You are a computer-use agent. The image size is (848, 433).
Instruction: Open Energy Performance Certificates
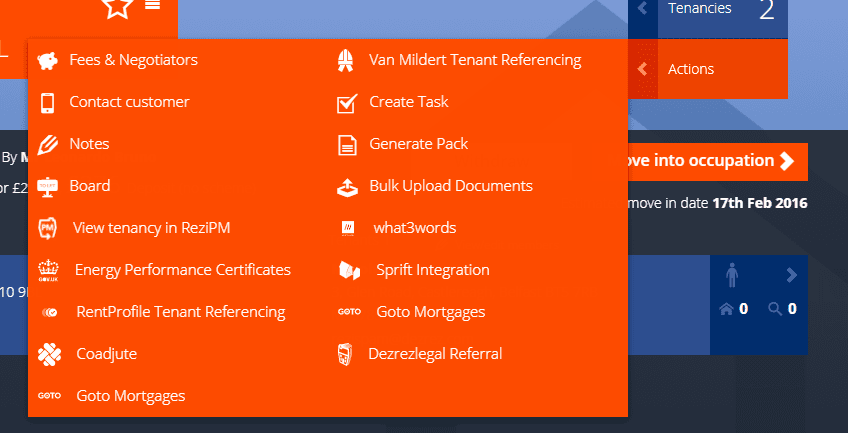[183, 270]
